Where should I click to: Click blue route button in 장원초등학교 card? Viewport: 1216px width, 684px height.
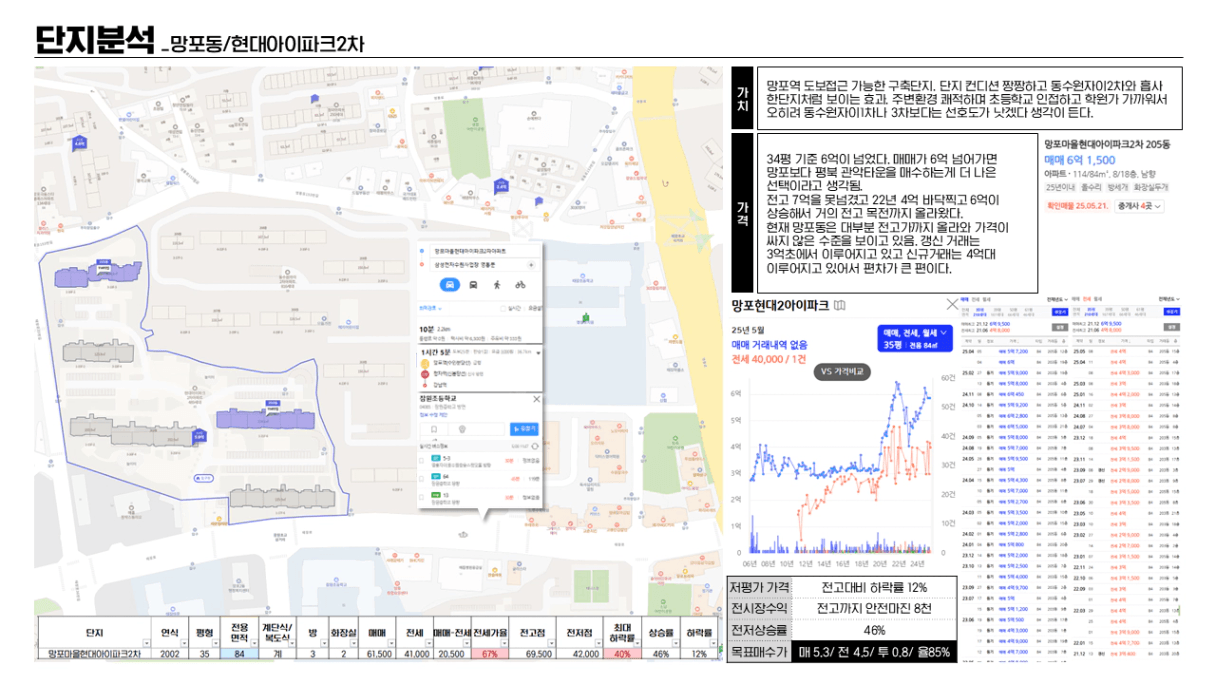coord(524,429)
